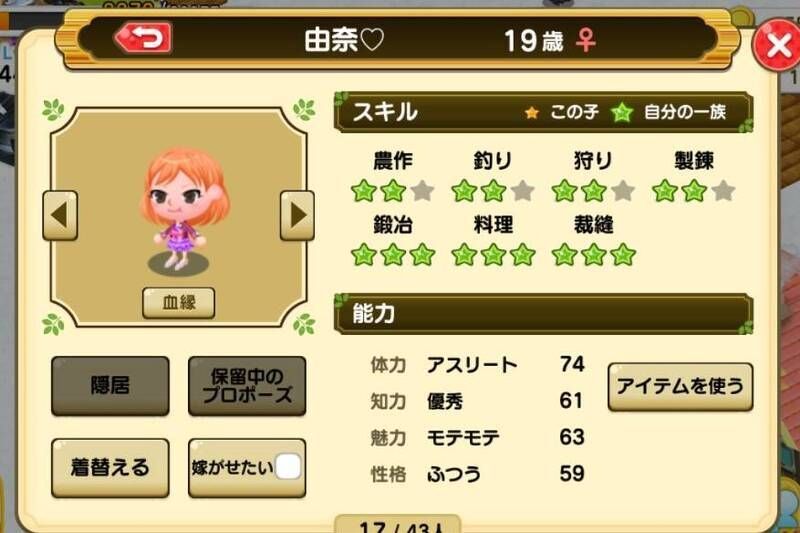
Task: Click the grey third star under 釣り
Action: coord(523,191)
